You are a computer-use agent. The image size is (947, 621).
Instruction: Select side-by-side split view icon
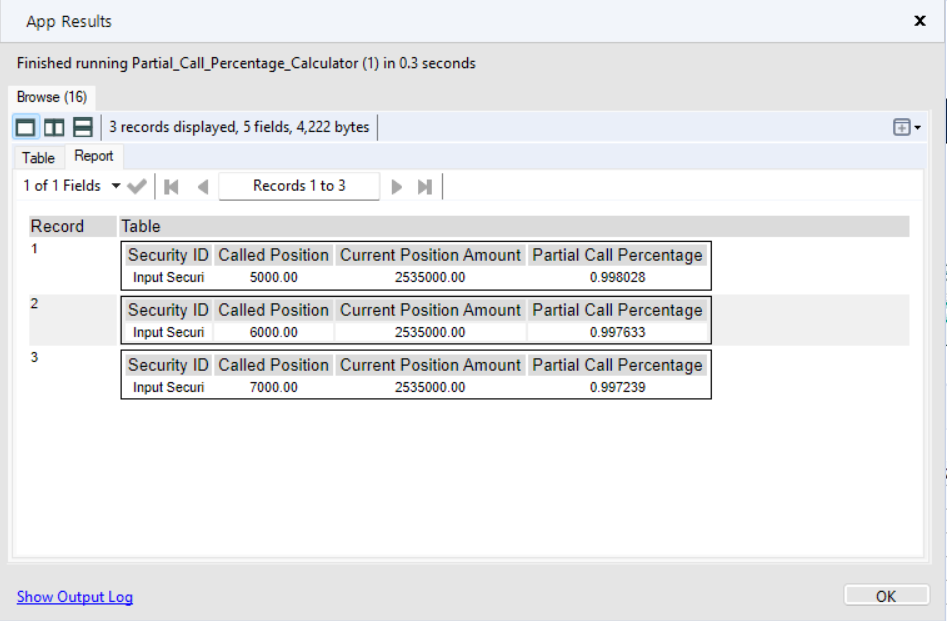[54, 127]
